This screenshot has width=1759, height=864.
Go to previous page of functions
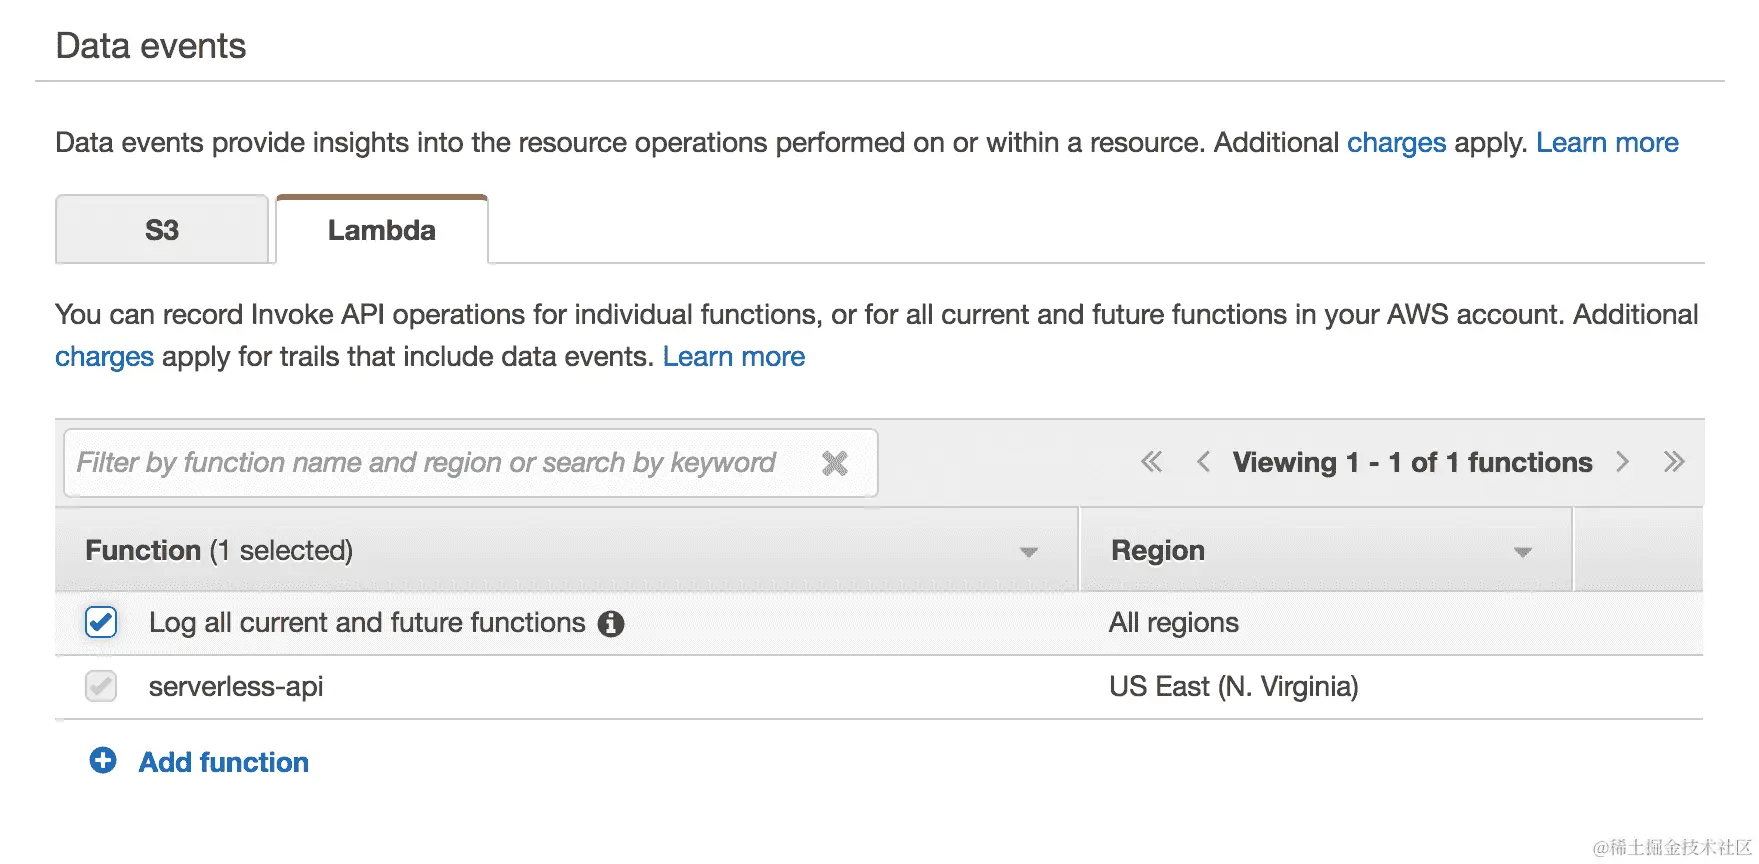click(1203, 462)
